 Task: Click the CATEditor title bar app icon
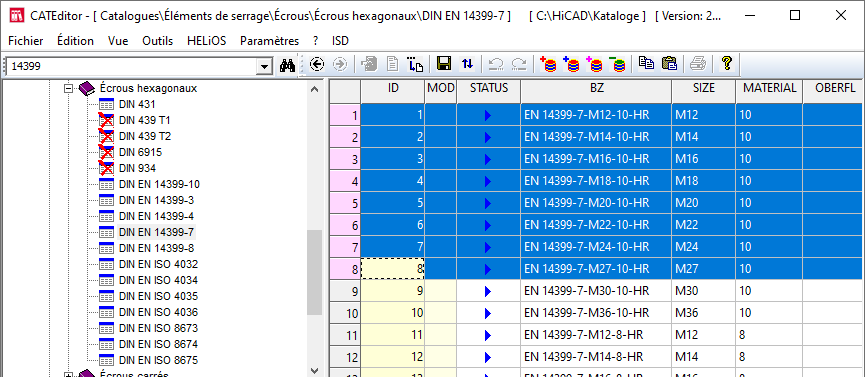17,15
